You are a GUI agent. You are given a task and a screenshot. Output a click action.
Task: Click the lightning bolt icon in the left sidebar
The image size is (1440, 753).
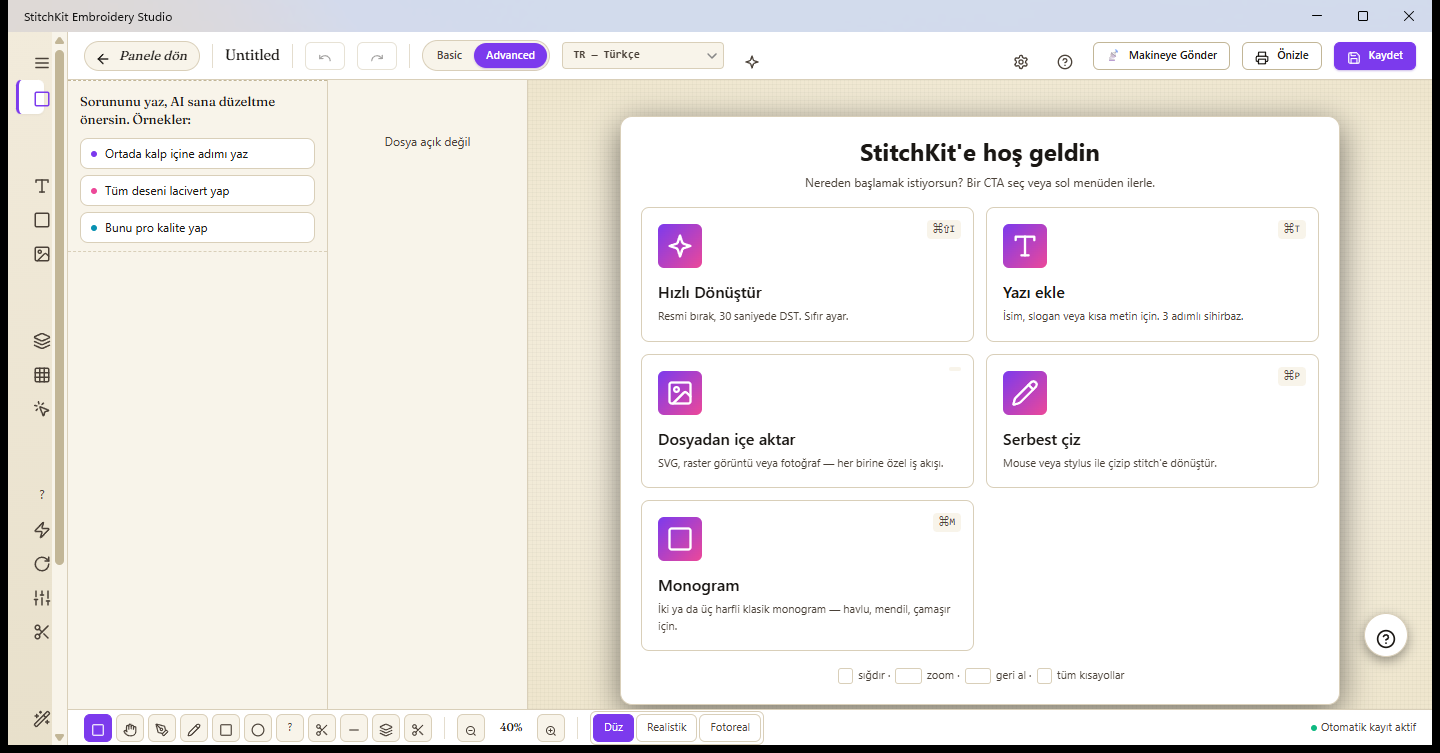coord(41,530)
